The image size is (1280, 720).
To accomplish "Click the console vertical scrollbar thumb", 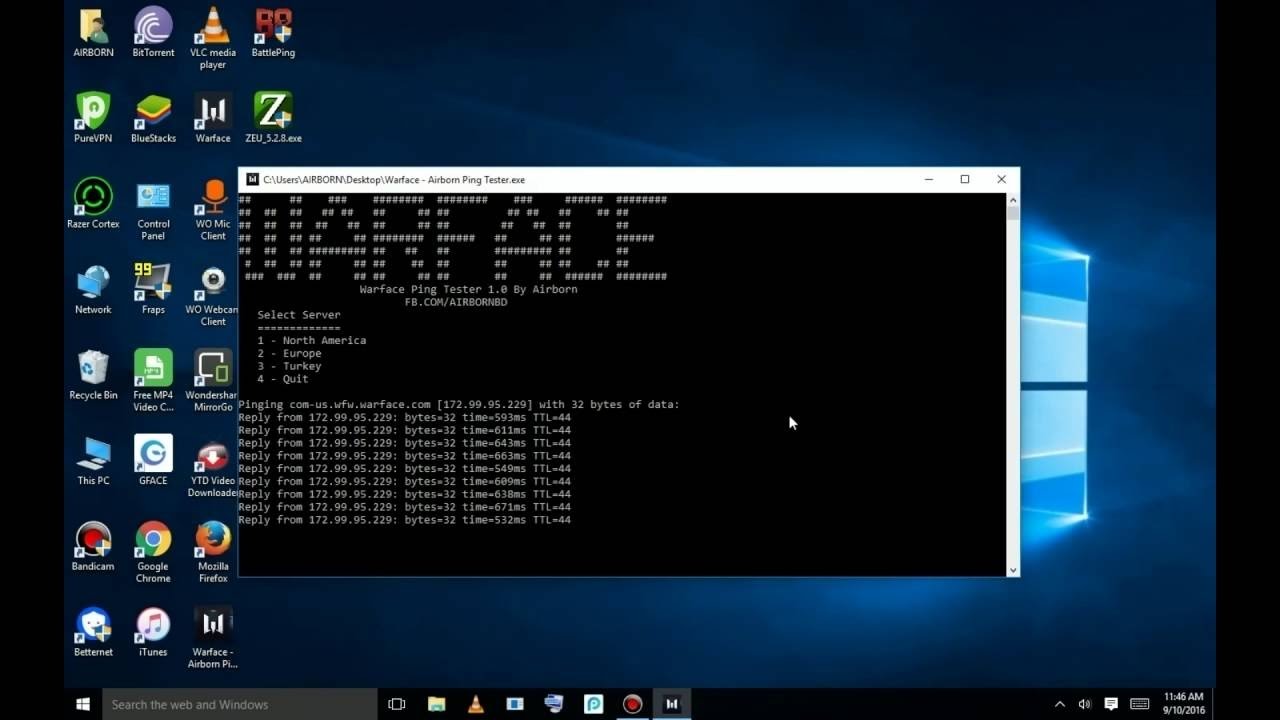I will 1013,213.
